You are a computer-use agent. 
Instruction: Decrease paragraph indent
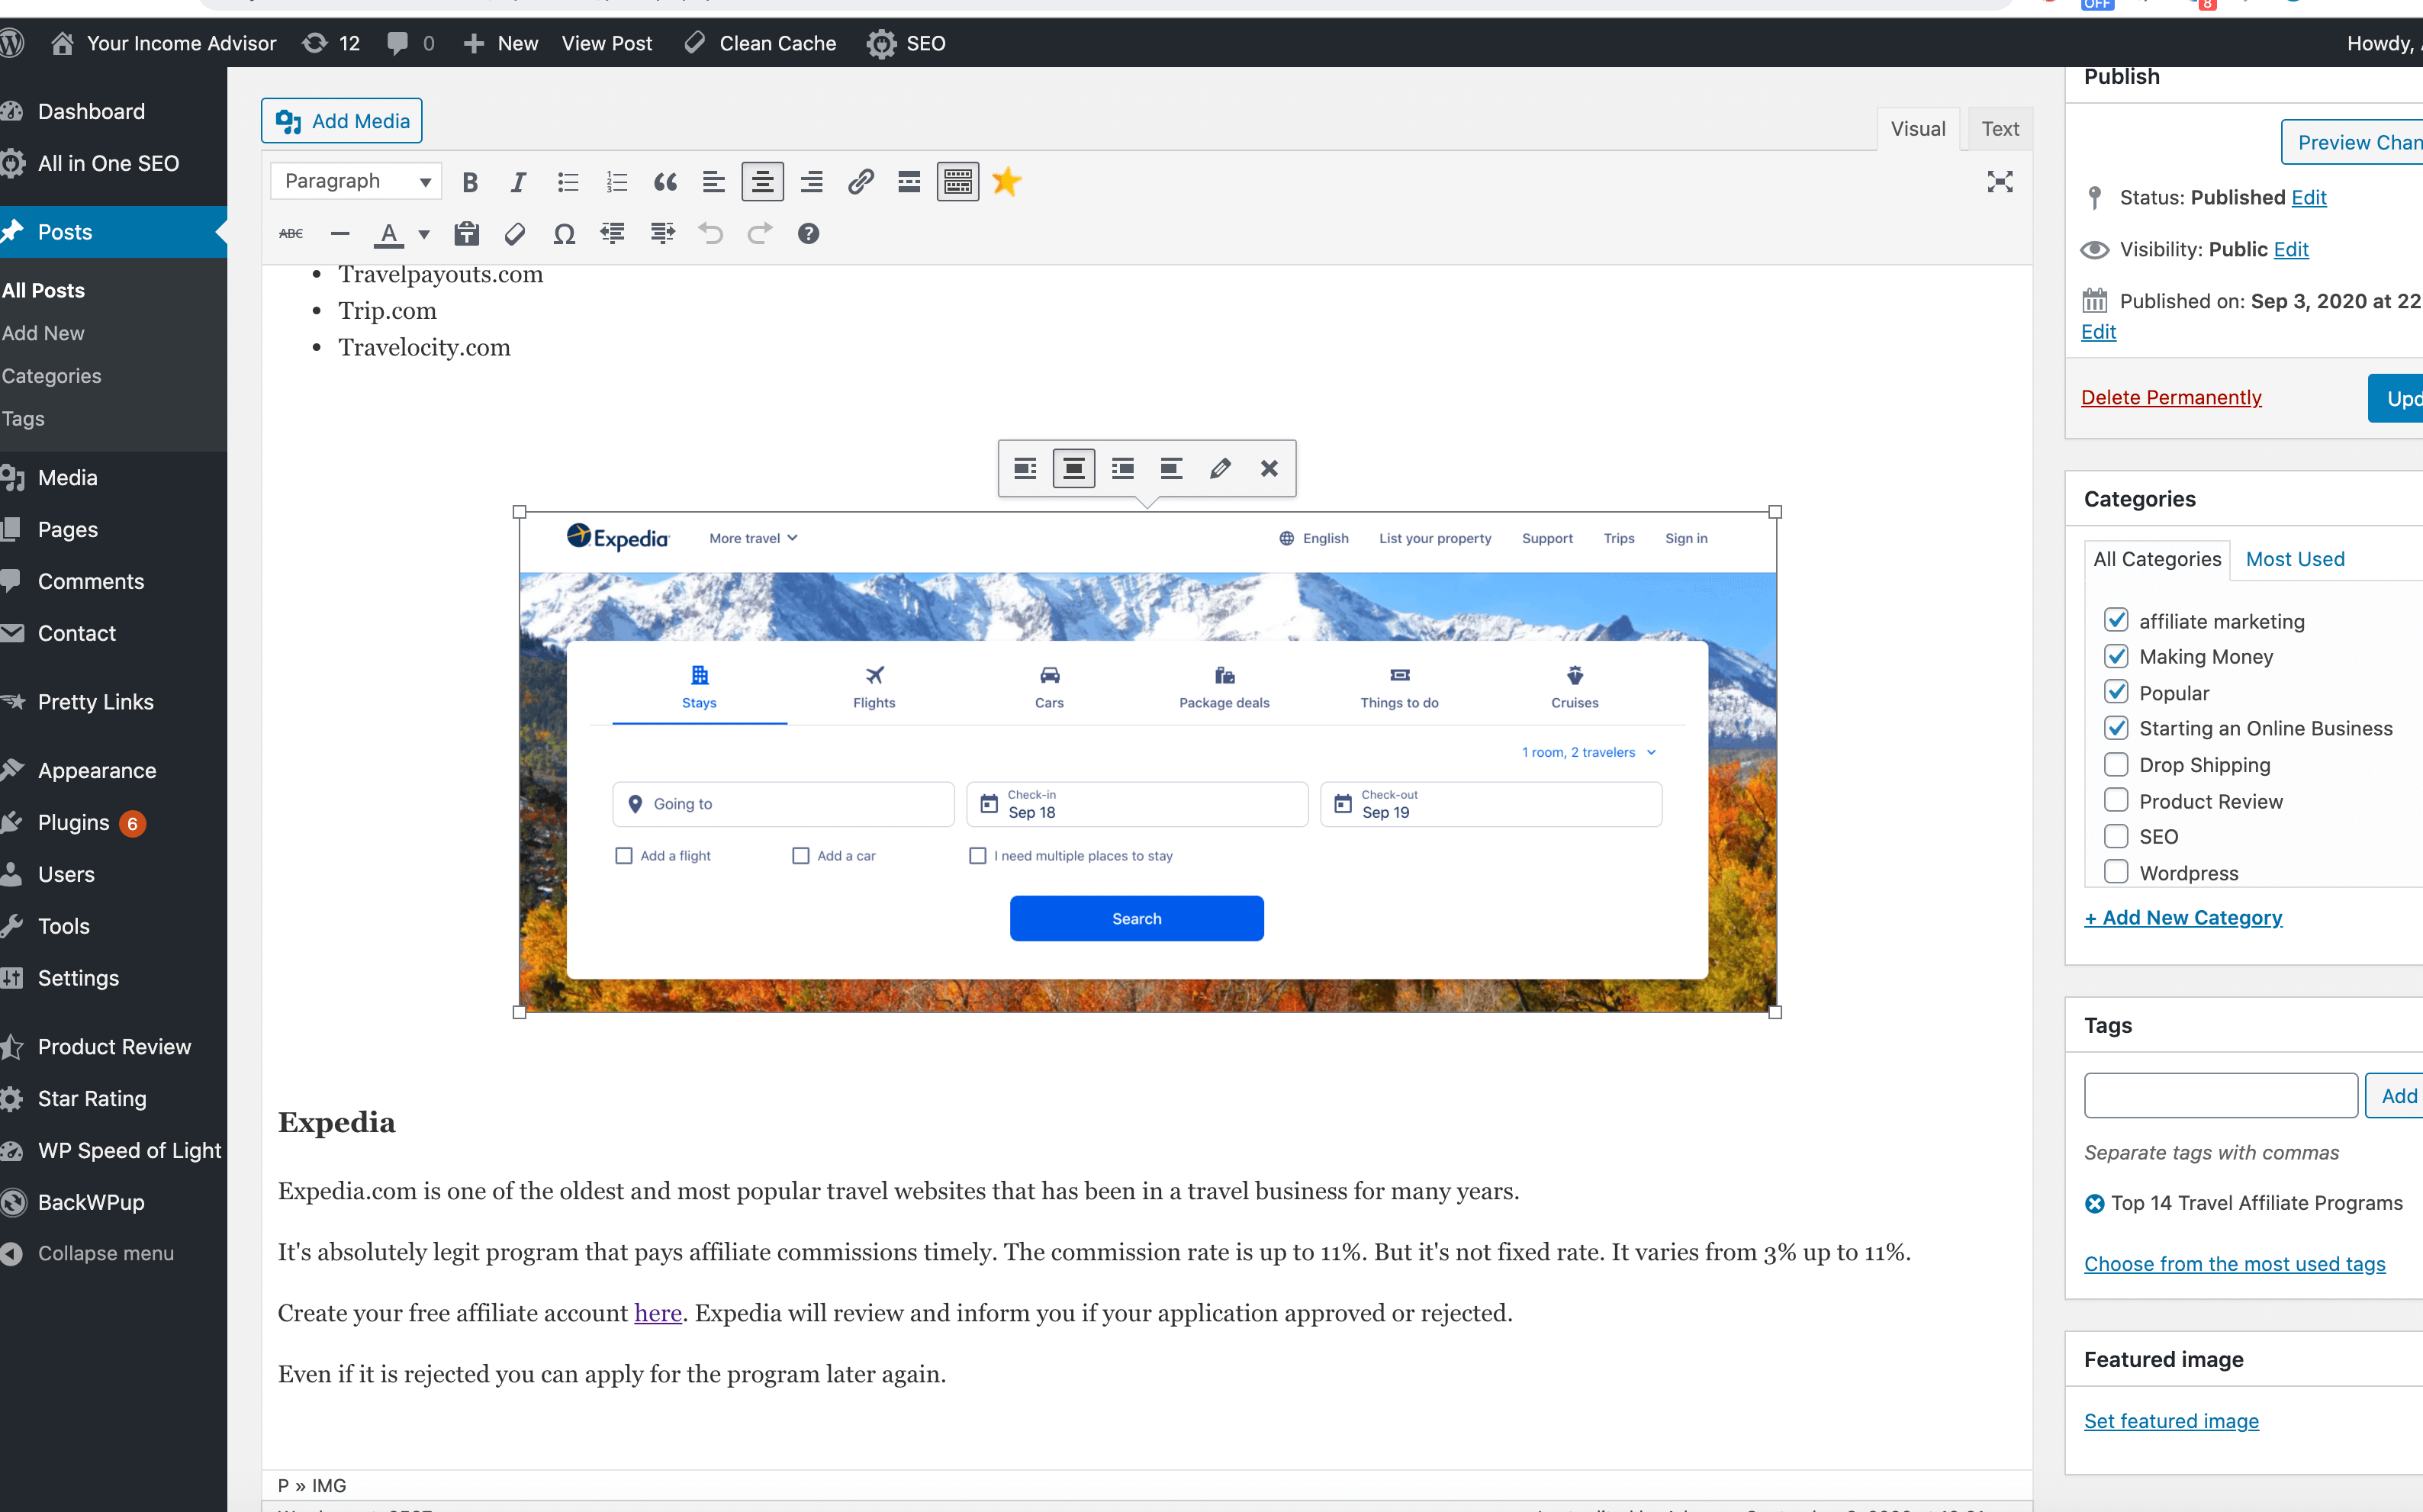point(612,234)
